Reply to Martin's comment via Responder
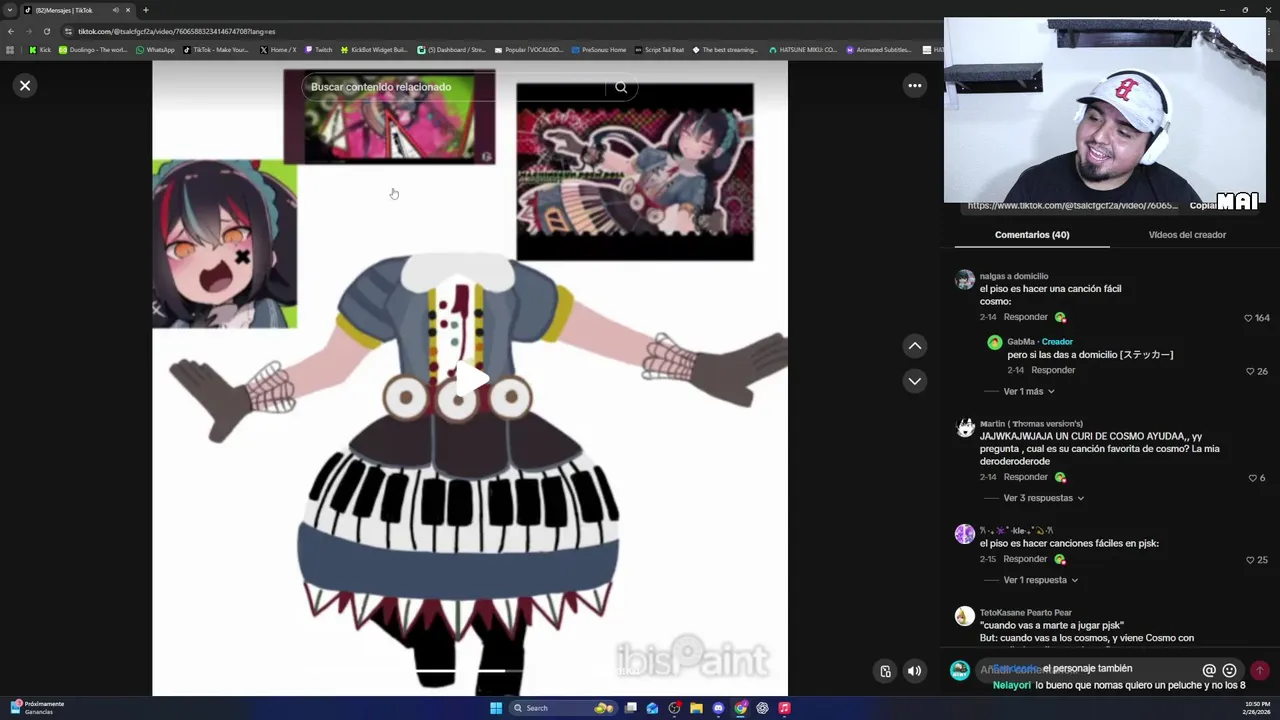The width and height of the screenshot is (1280, 720). coord(1025,477)
